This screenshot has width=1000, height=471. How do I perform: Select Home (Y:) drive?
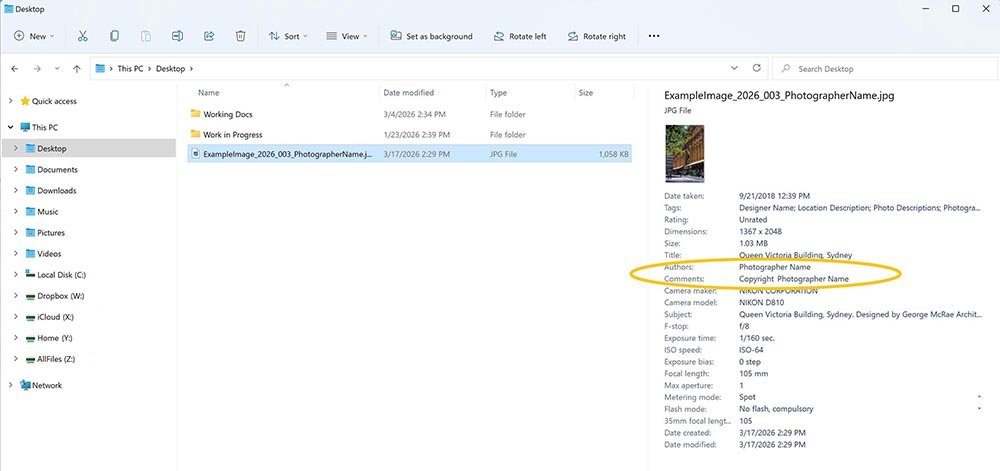(55, 338)
